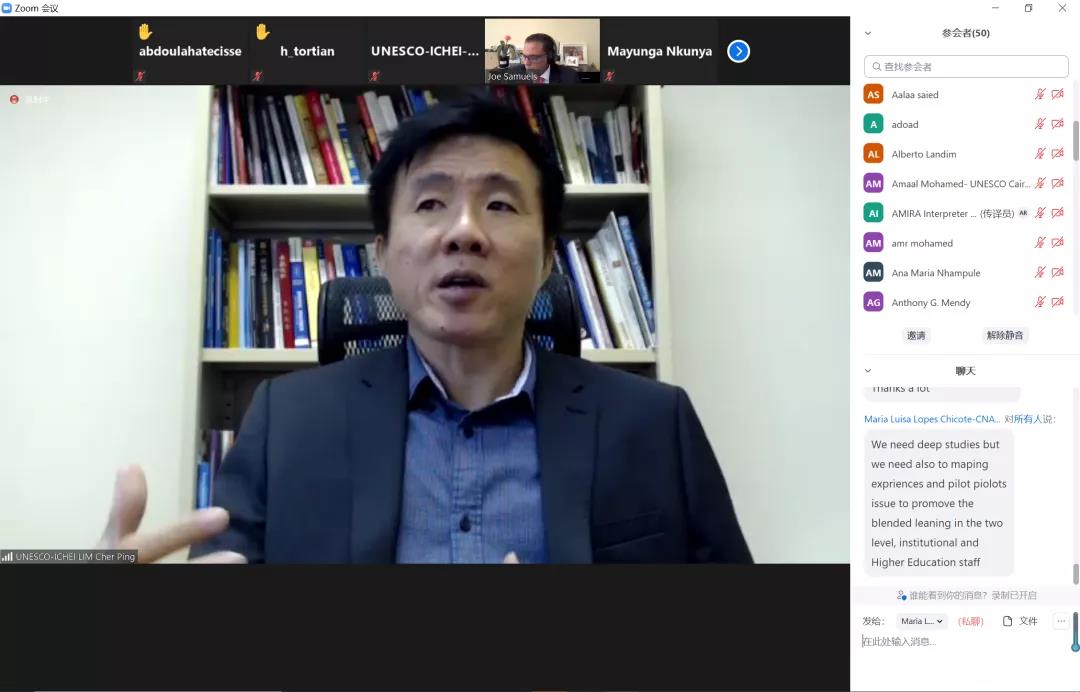The width and height of the screenshot is (1080, 692).
Task: Click the file attachment icon in chat
Action: pos(1008,621)
